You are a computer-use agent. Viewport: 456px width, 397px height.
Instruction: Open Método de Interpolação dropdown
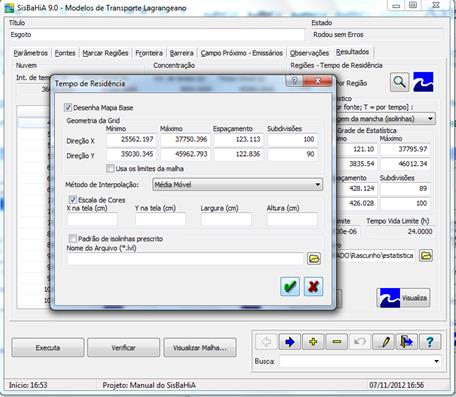(x=238, y=184)
